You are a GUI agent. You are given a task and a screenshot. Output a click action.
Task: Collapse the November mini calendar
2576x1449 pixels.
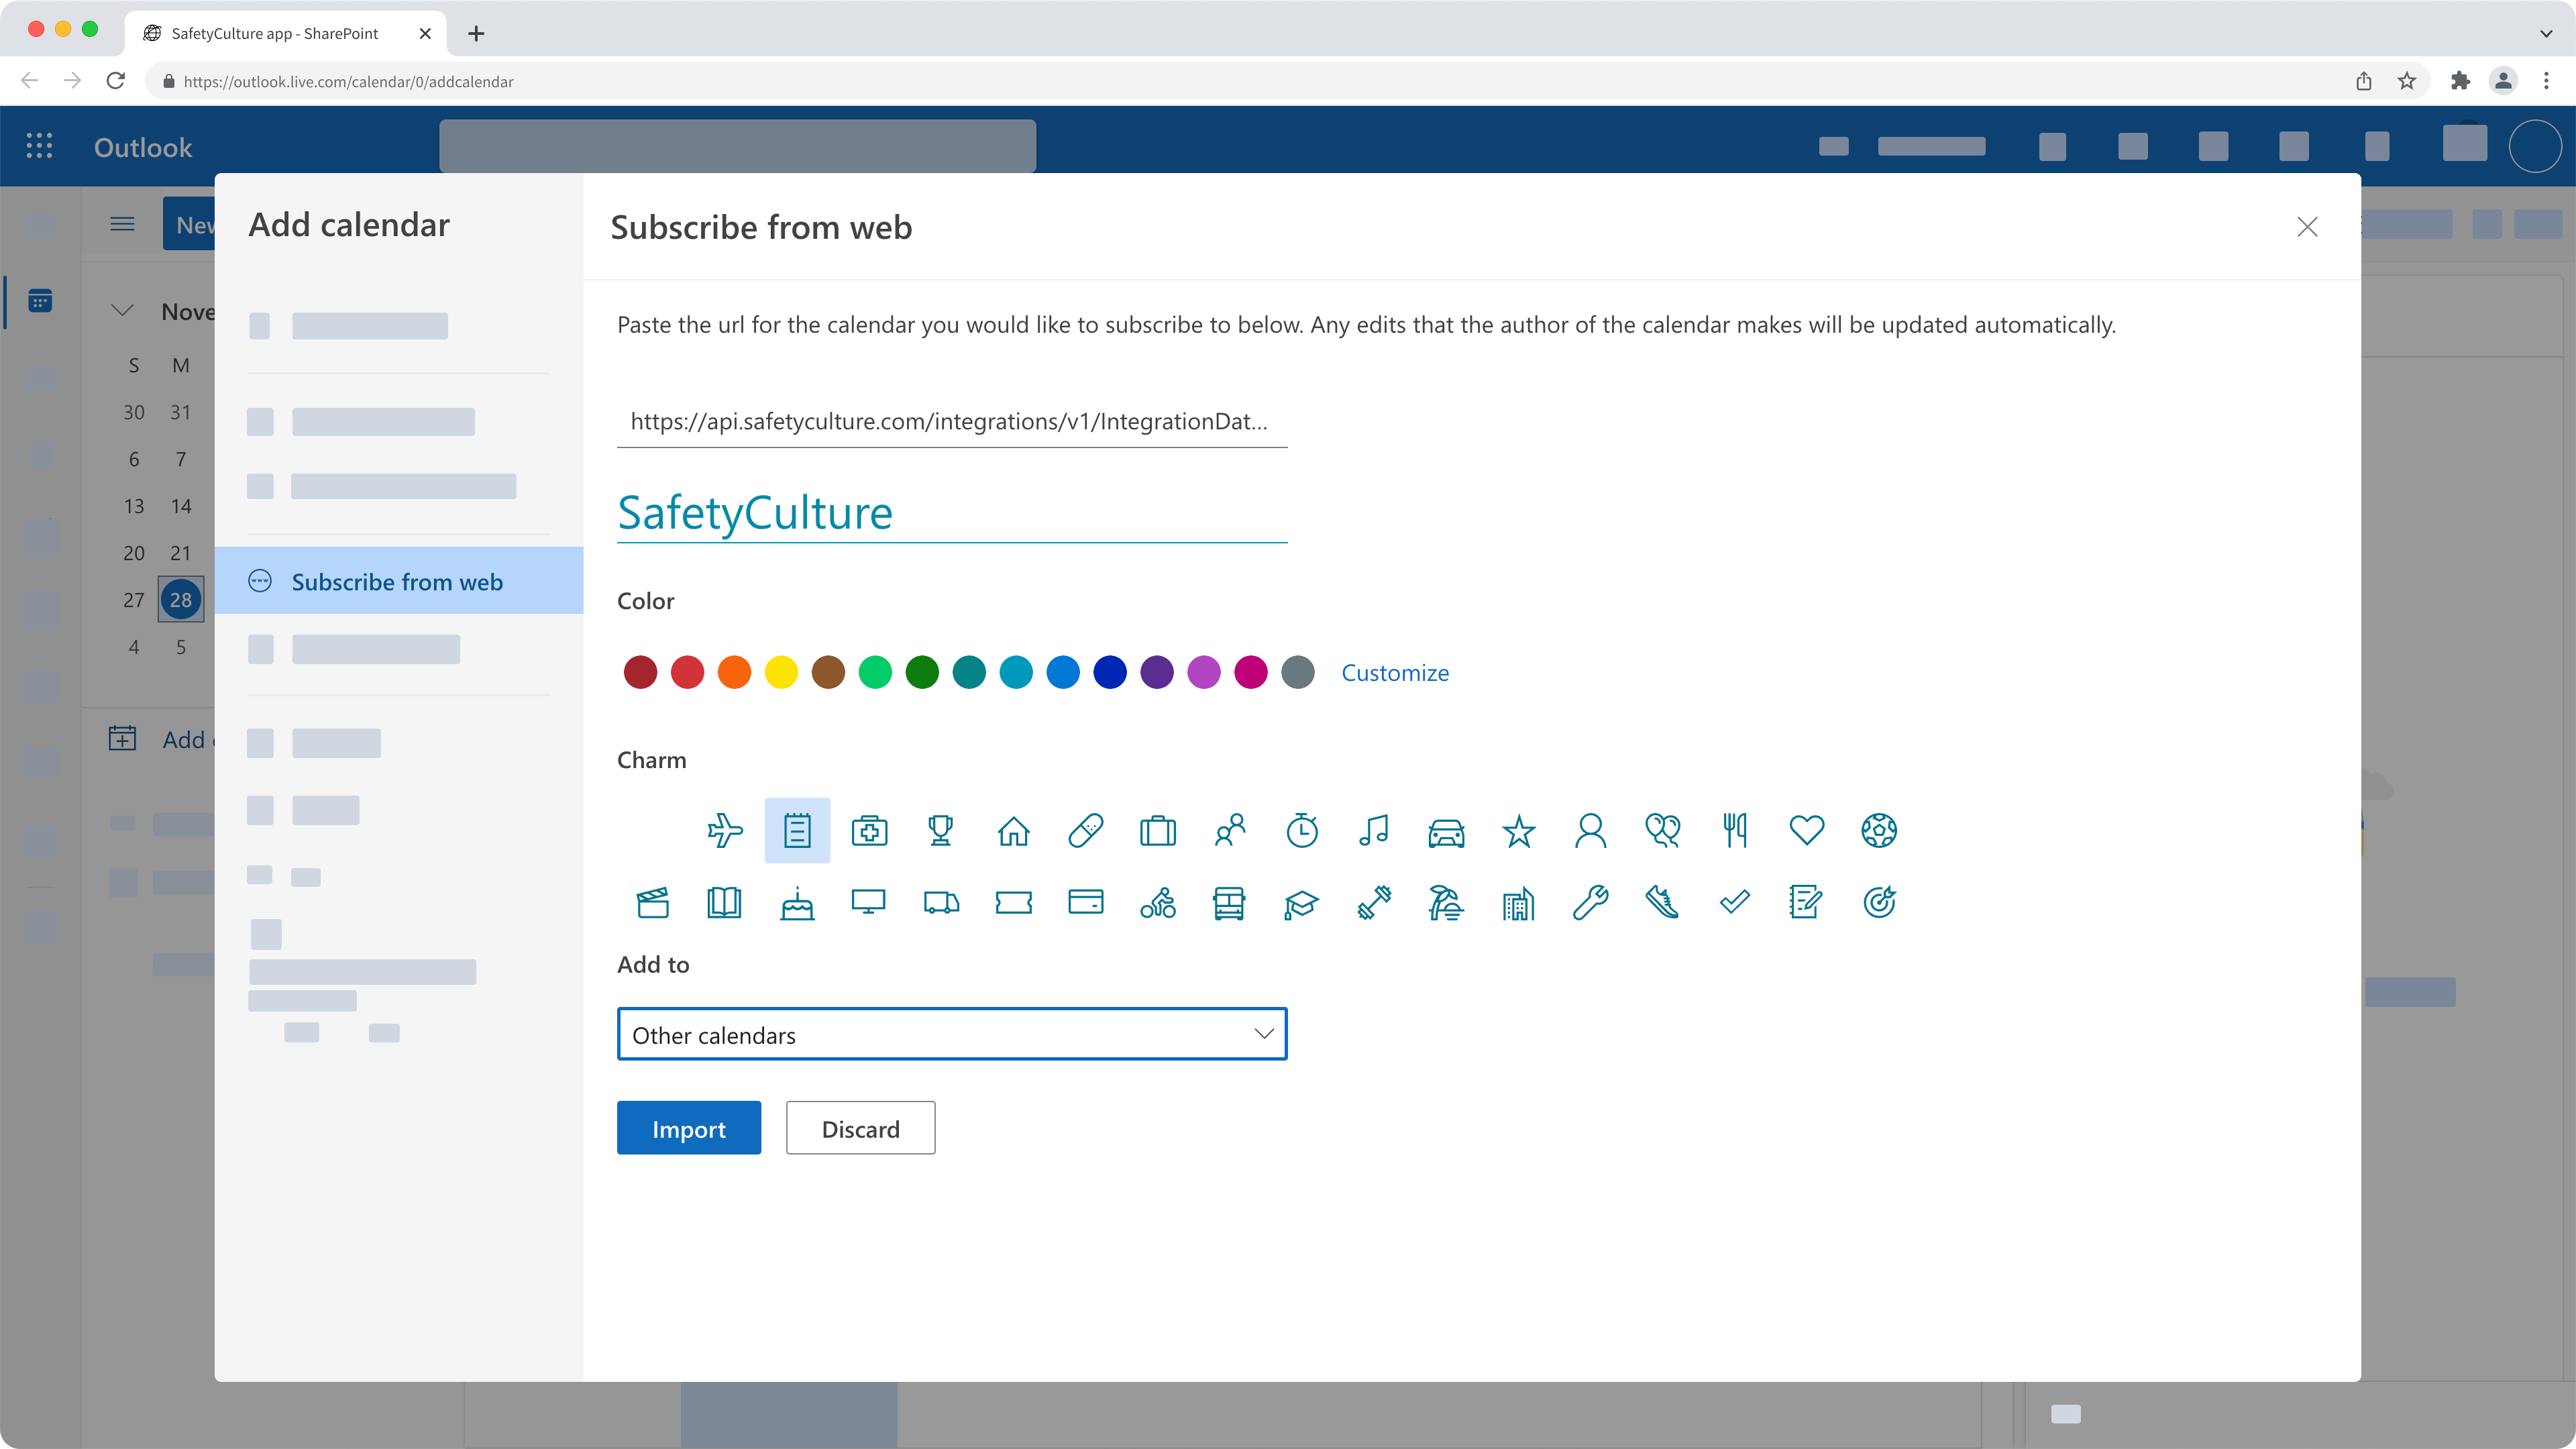122,311
